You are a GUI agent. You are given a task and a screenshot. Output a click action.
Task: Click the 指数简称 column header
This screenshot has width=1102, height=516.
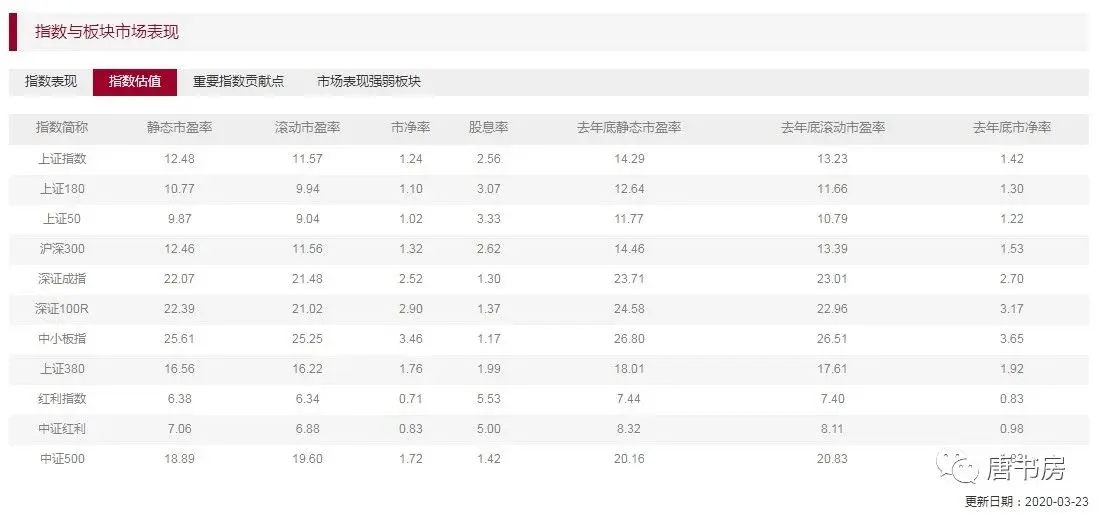[62, 128]
